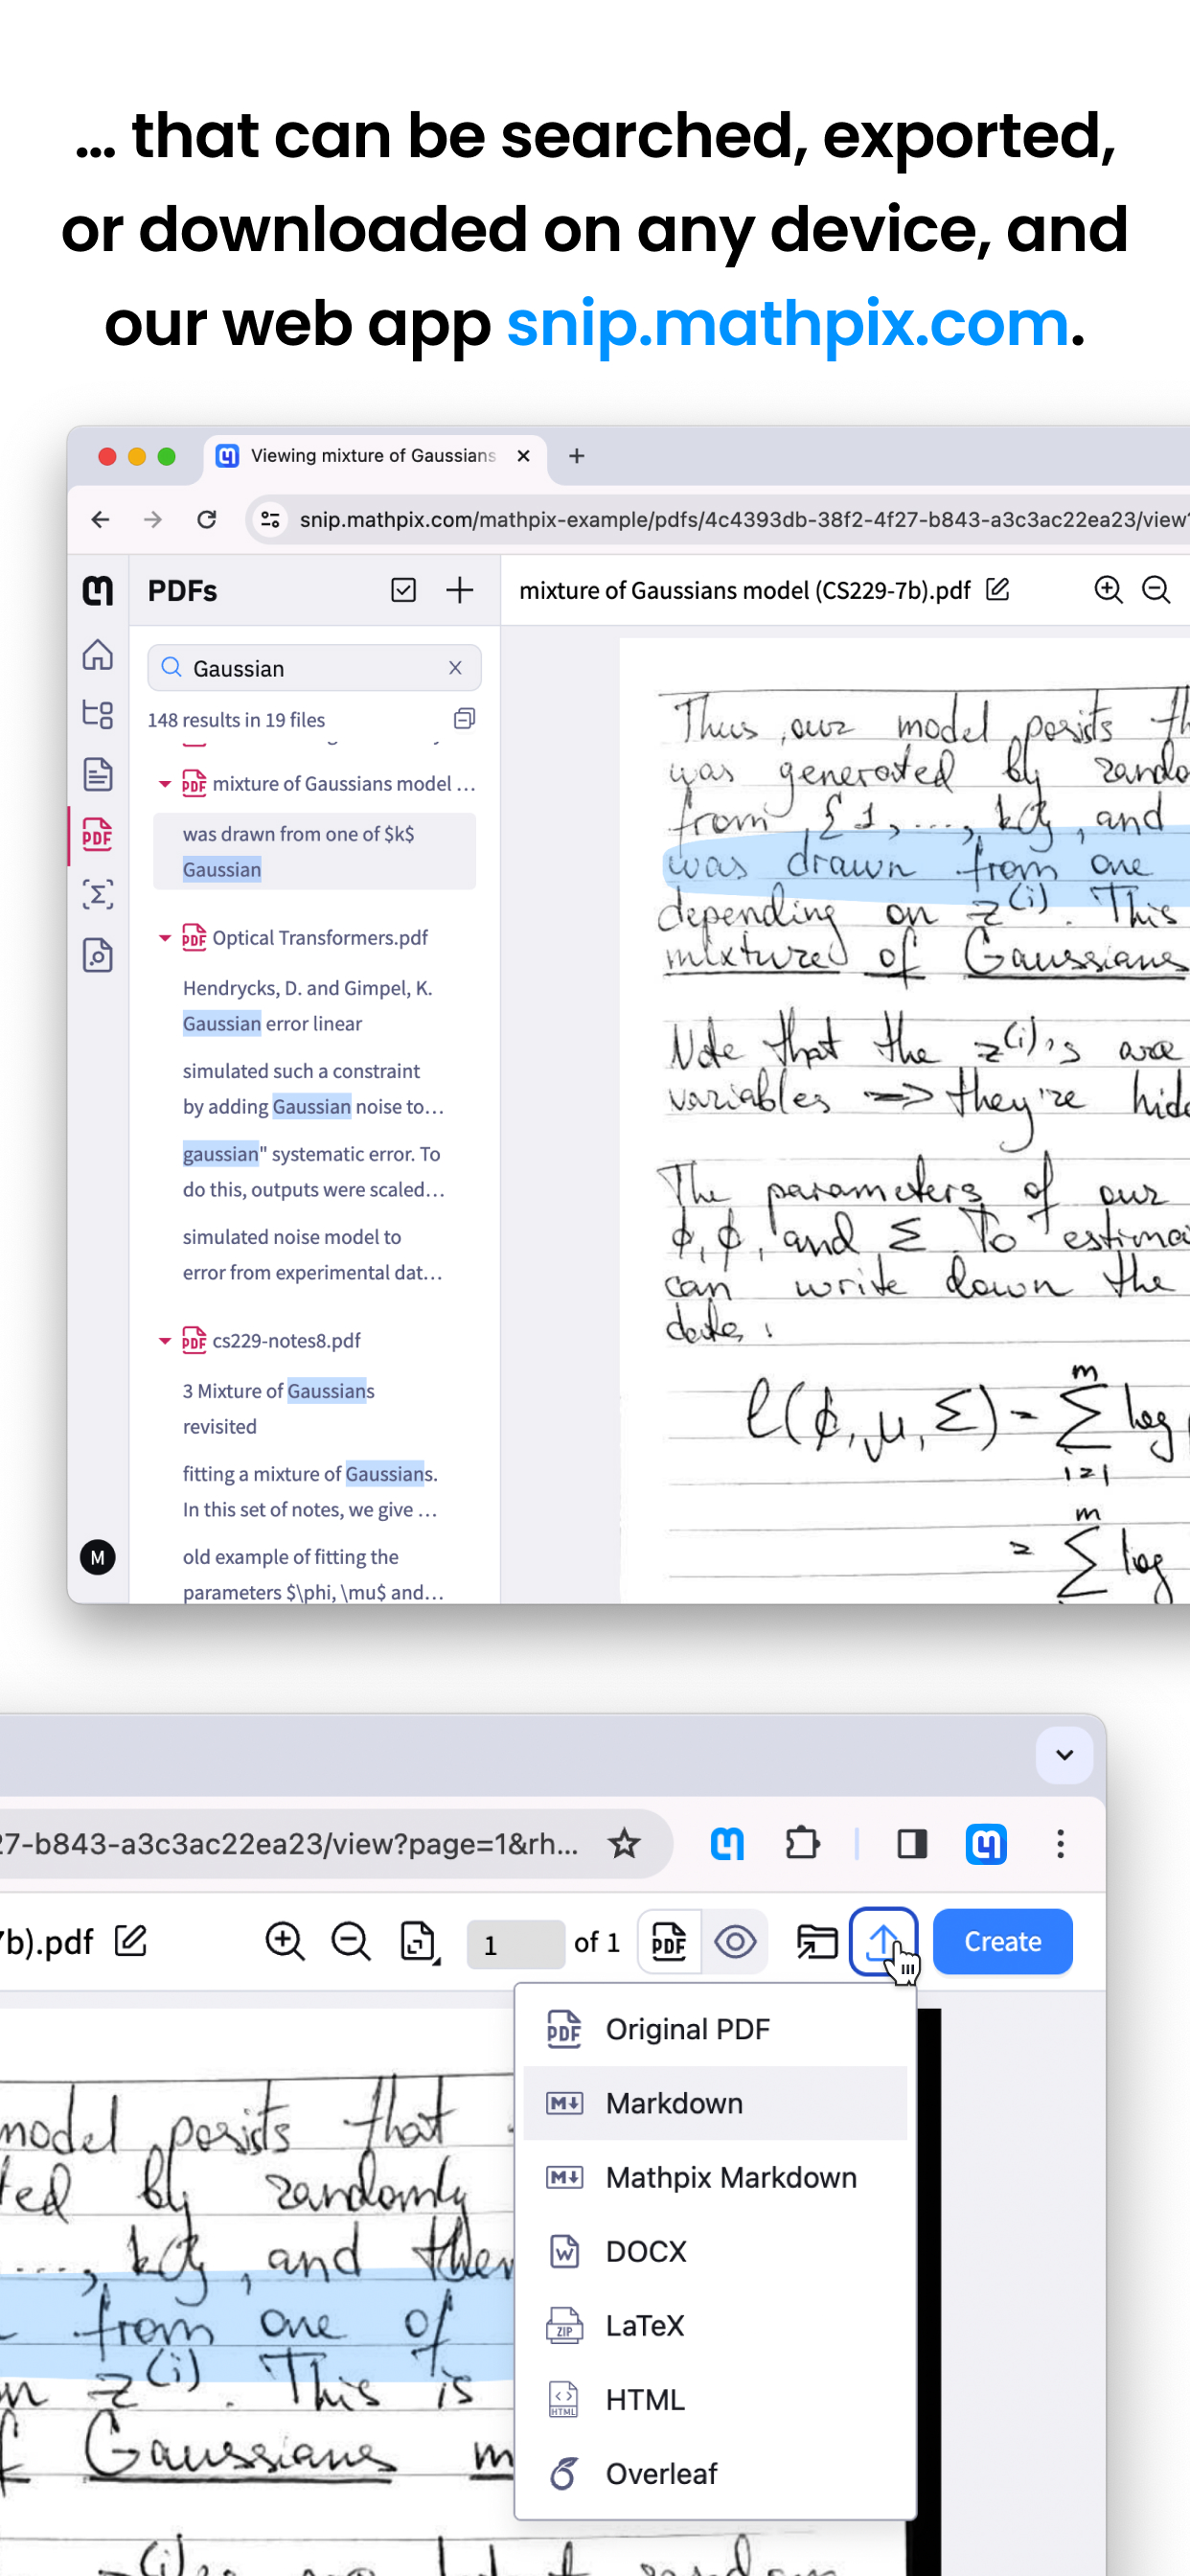The width and height of the screenshot is (1190, 2576).
Task: Open the Home sidebar icon
Action: pos(97,654)
